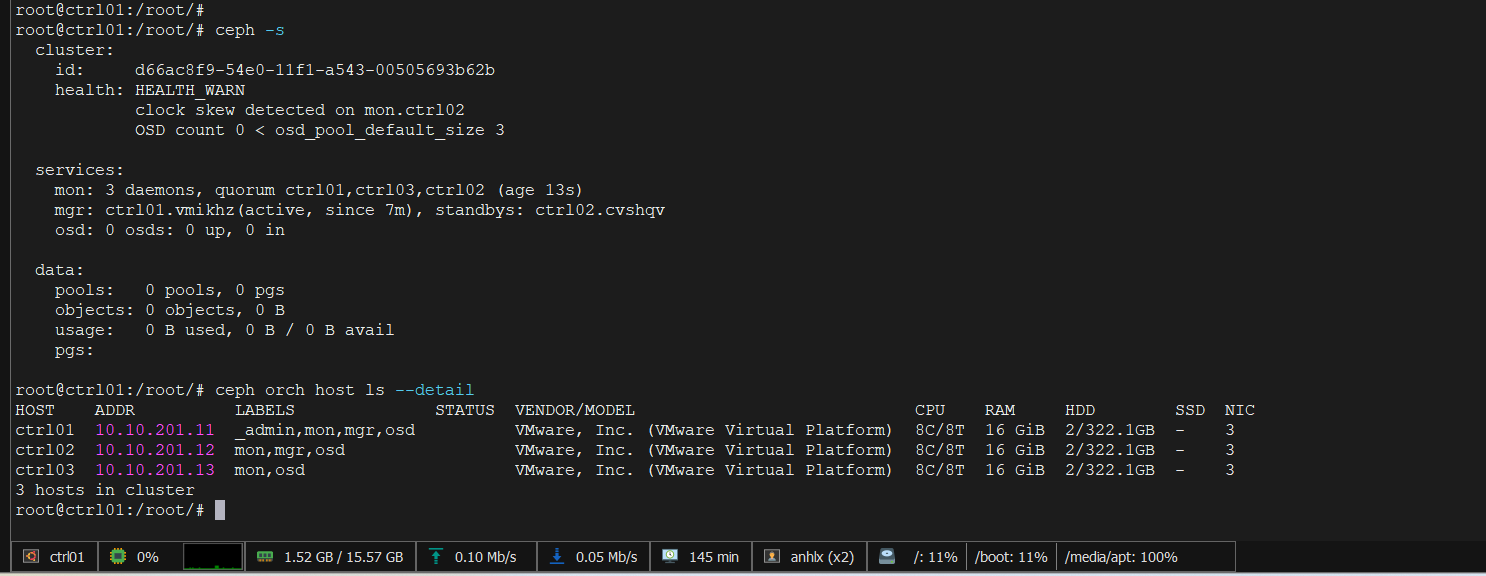Click the 0.10 Mb/s upload rate
1486x576 pixels.
(485, 557)
